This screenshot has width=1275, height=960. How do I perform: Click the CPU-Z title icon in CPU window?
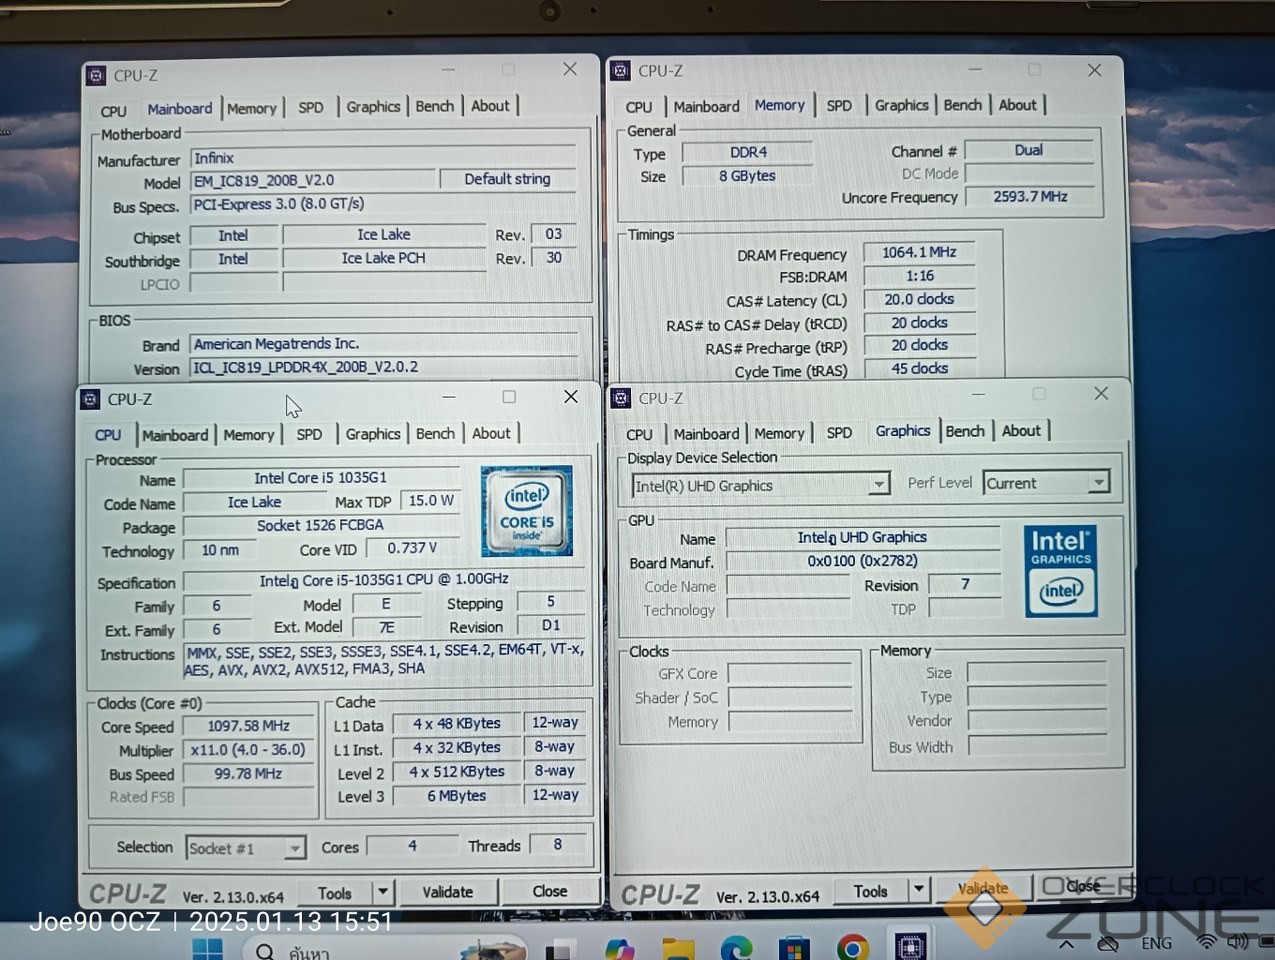pos(90,399)
